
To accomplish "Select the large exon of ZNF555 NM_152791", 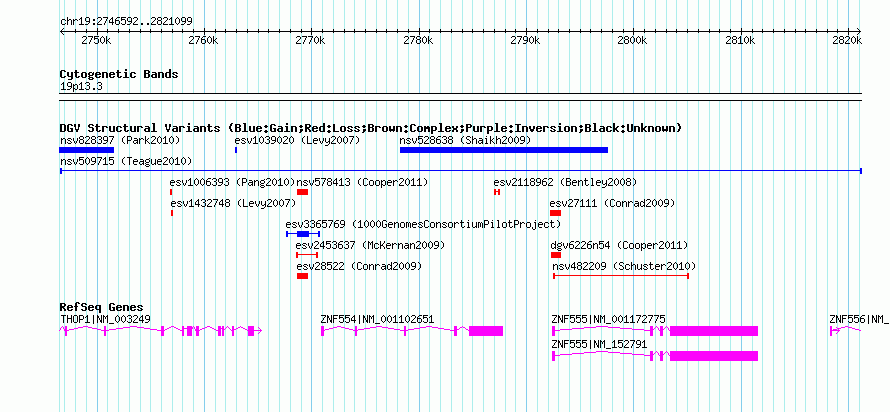I will (x=714, y=356).
